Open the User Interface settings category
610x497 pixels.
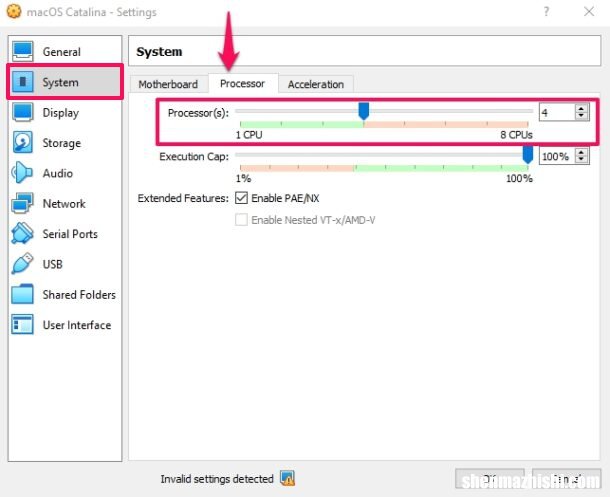pyautogui.click(x=65, y=325)
